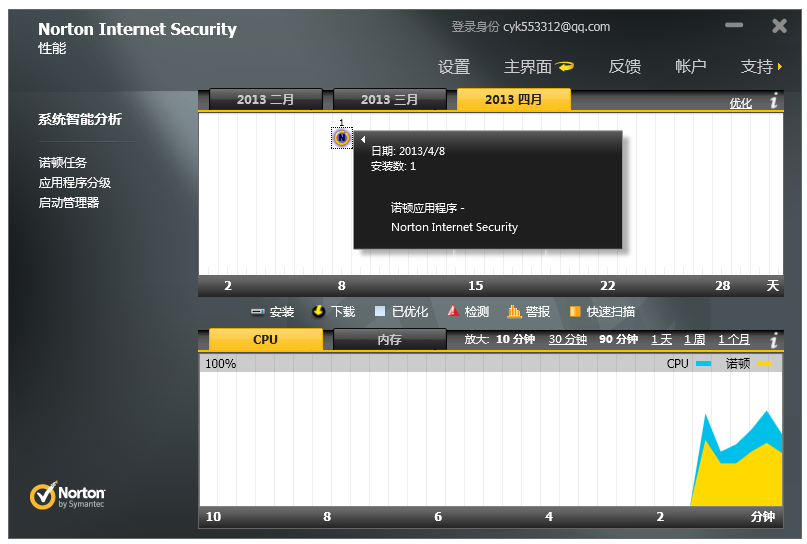Click the 系统智能分析 sidebar heading

[x=80, y=119]
